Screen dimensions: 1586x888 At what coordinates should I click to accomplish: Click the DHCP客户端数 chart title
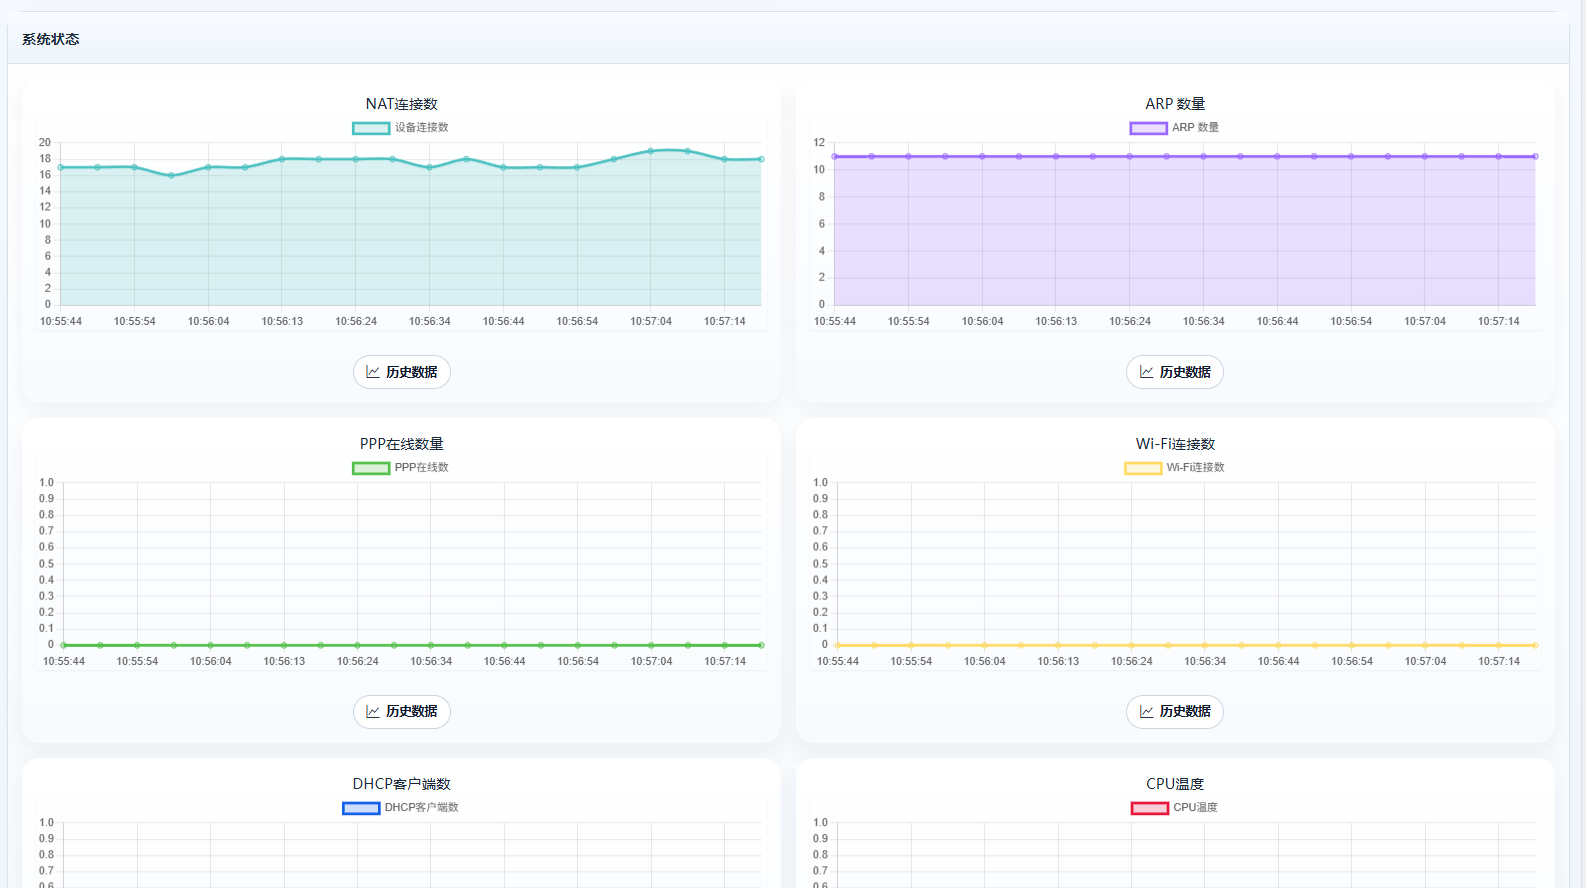pyautogui.click(x=401, y=784)
